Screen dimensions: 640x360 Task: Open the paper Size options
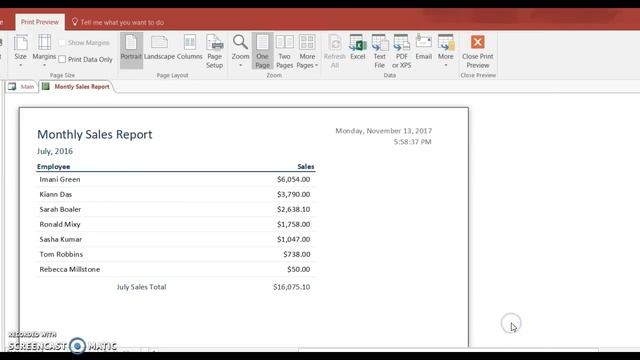point(20,51)
